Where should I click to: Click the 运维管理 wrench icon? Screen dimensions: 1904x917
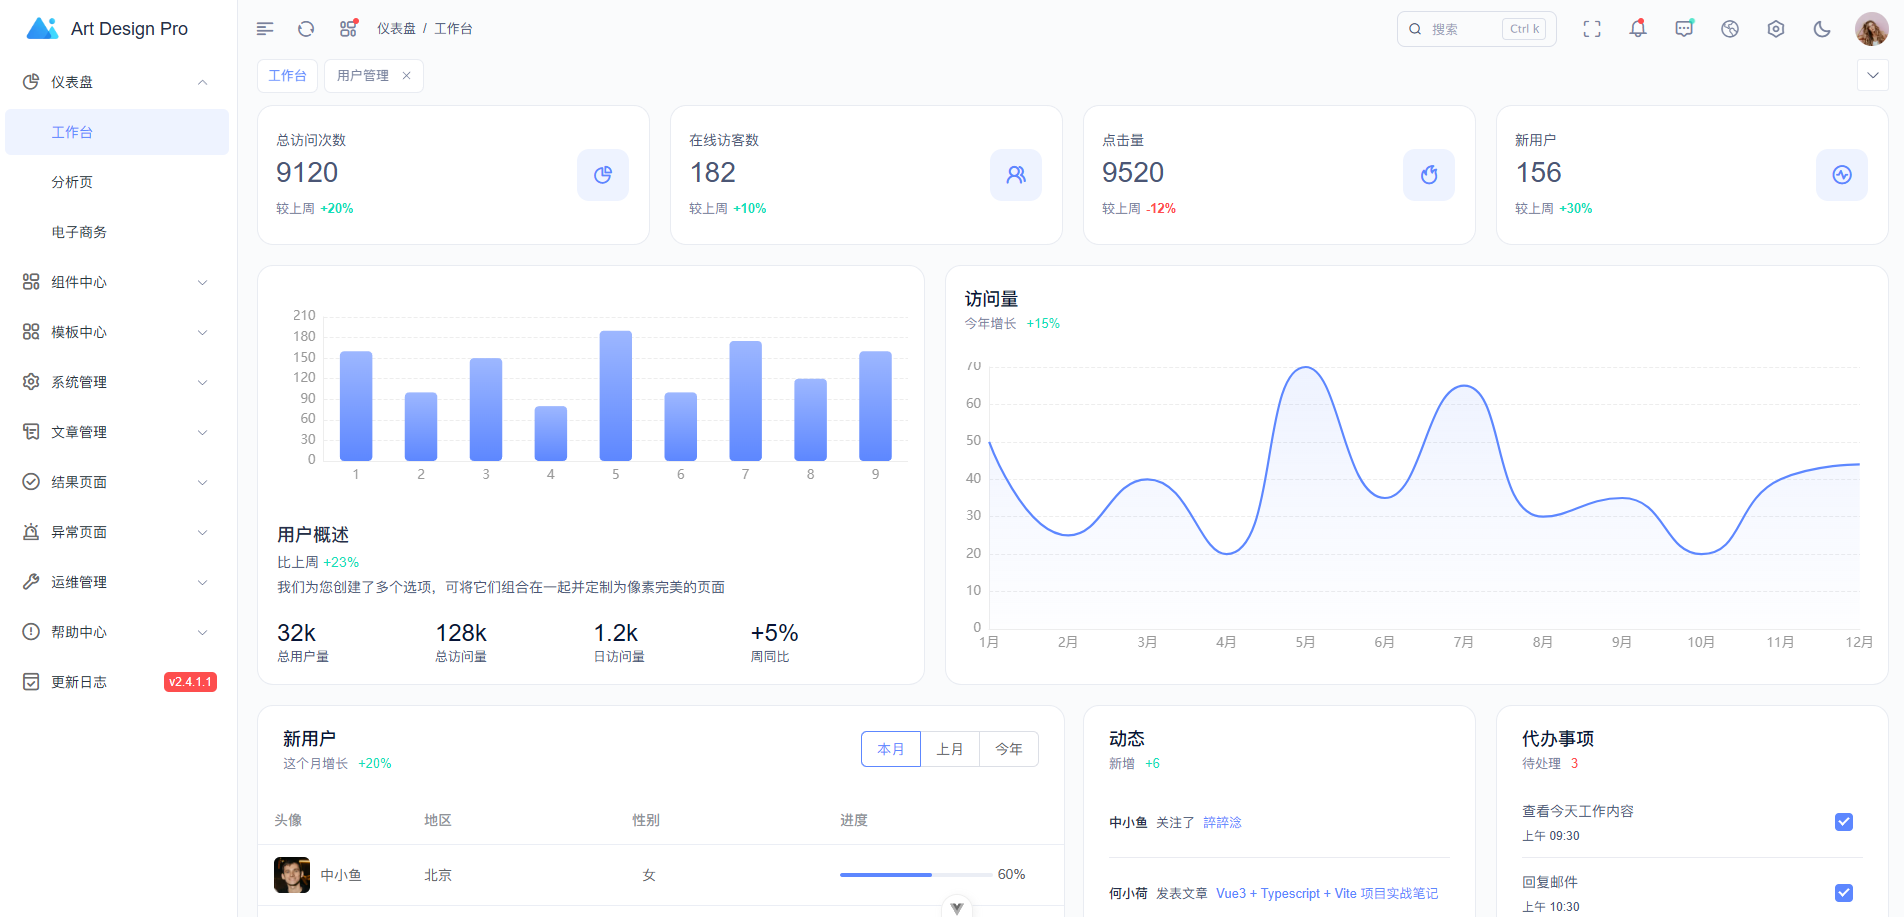click(x=31, y=582)
